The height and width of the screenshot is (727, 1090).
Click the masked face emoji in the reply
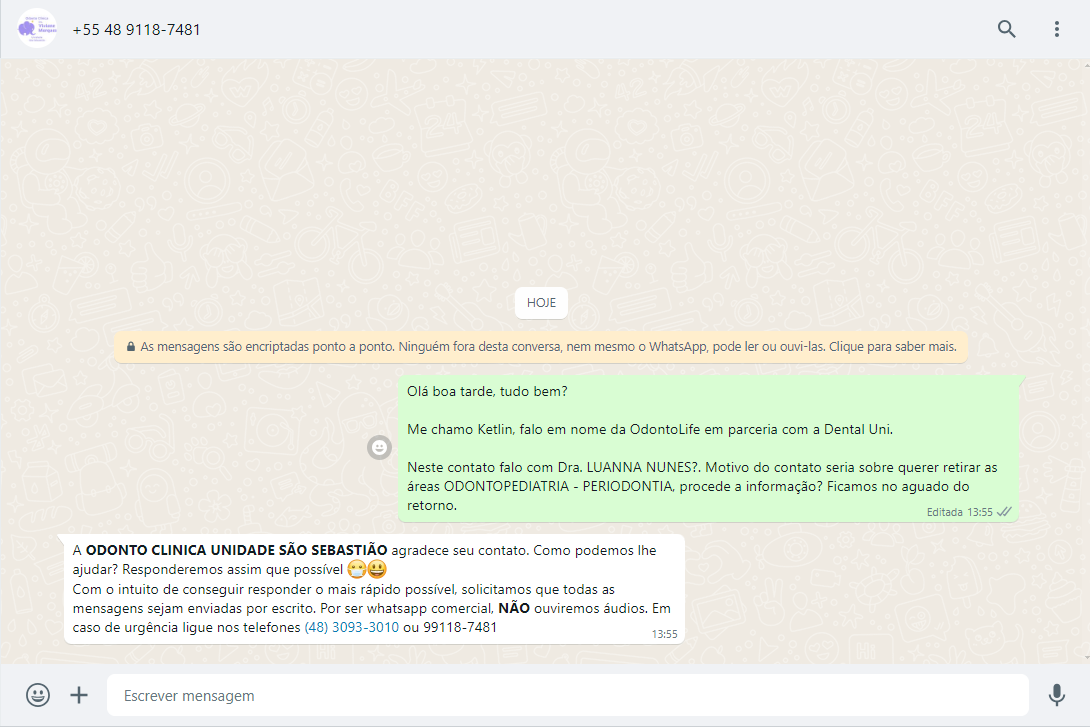[x=357, y=569]
